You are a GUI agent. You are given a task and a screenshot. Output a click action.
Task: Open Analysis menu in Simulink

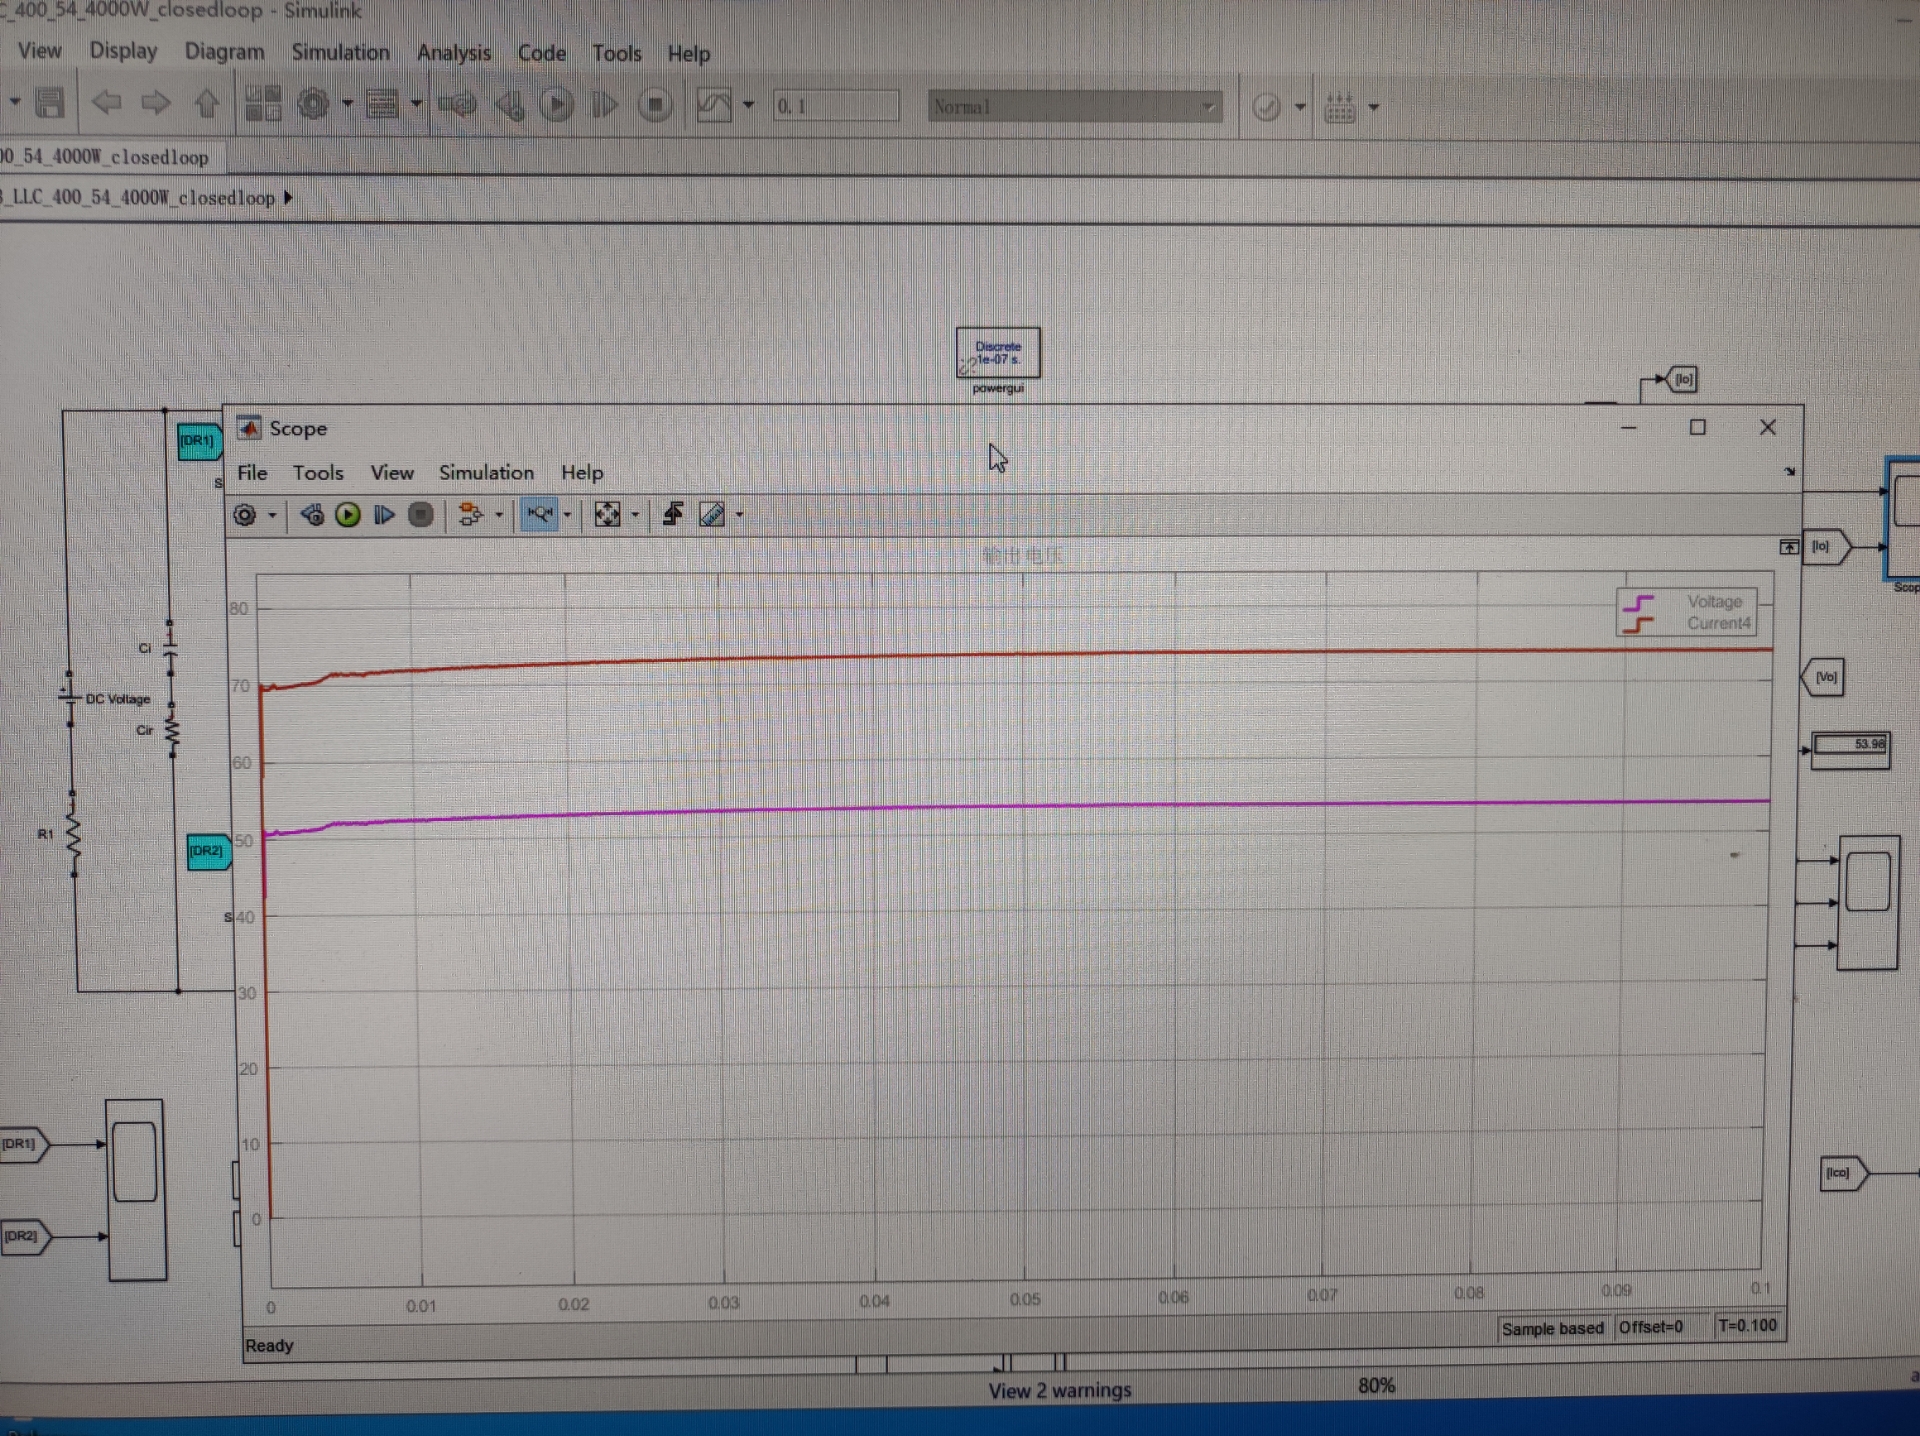point(453,53)
